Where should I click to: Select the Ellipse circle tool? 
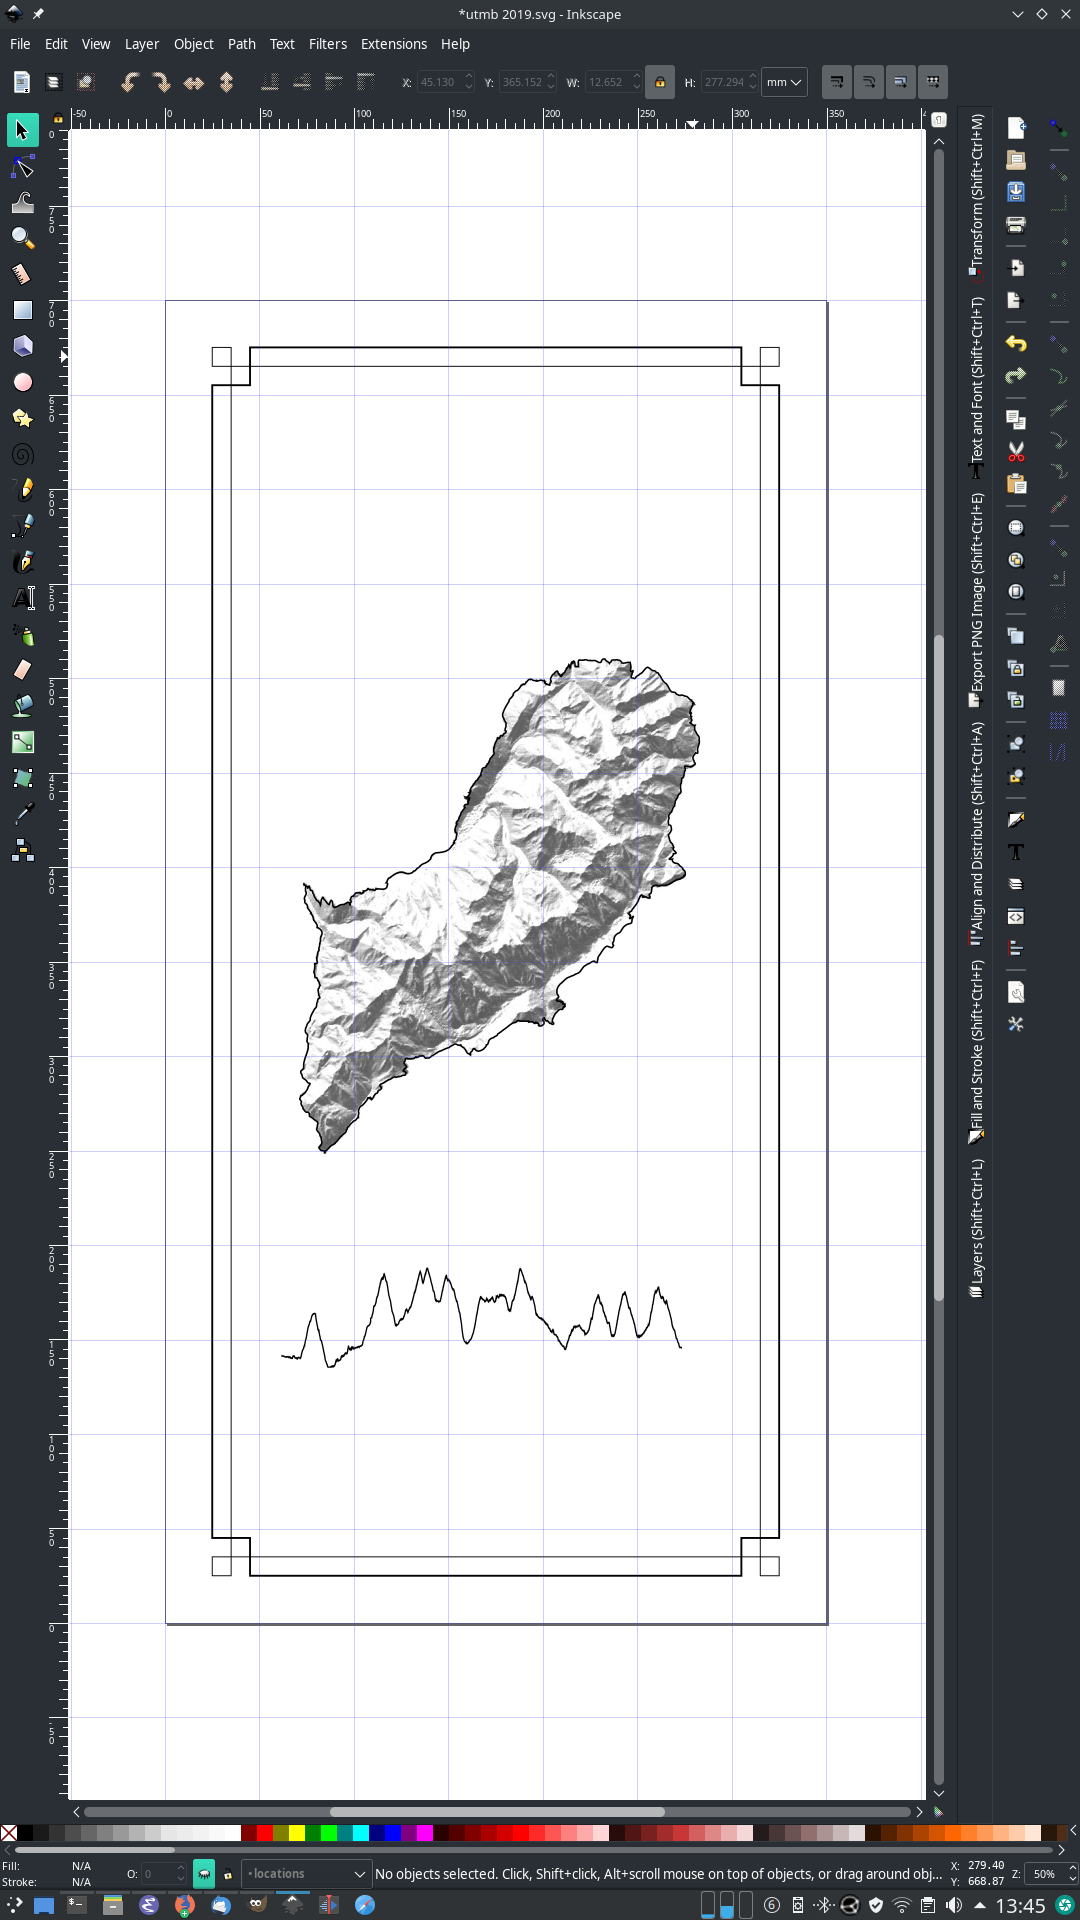tap(22, 382)
